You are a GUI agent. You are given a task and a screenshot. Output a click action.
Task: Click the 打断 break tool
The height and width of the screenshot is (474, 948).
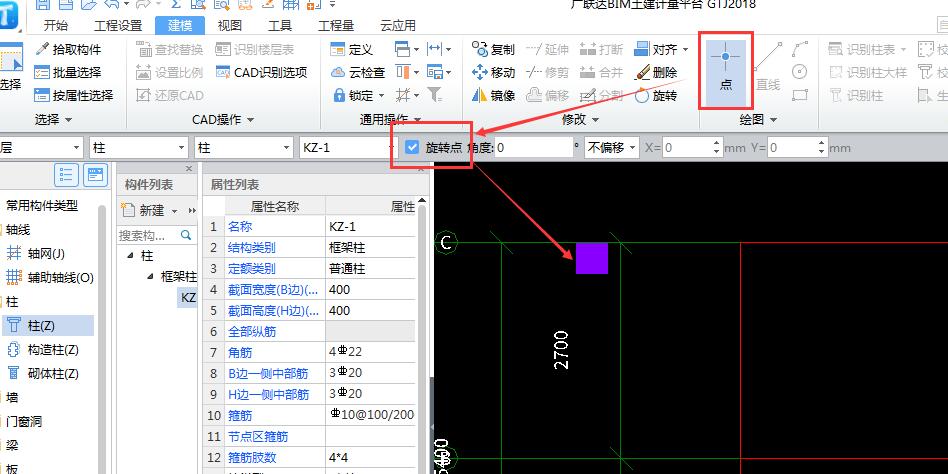point(602,50)
